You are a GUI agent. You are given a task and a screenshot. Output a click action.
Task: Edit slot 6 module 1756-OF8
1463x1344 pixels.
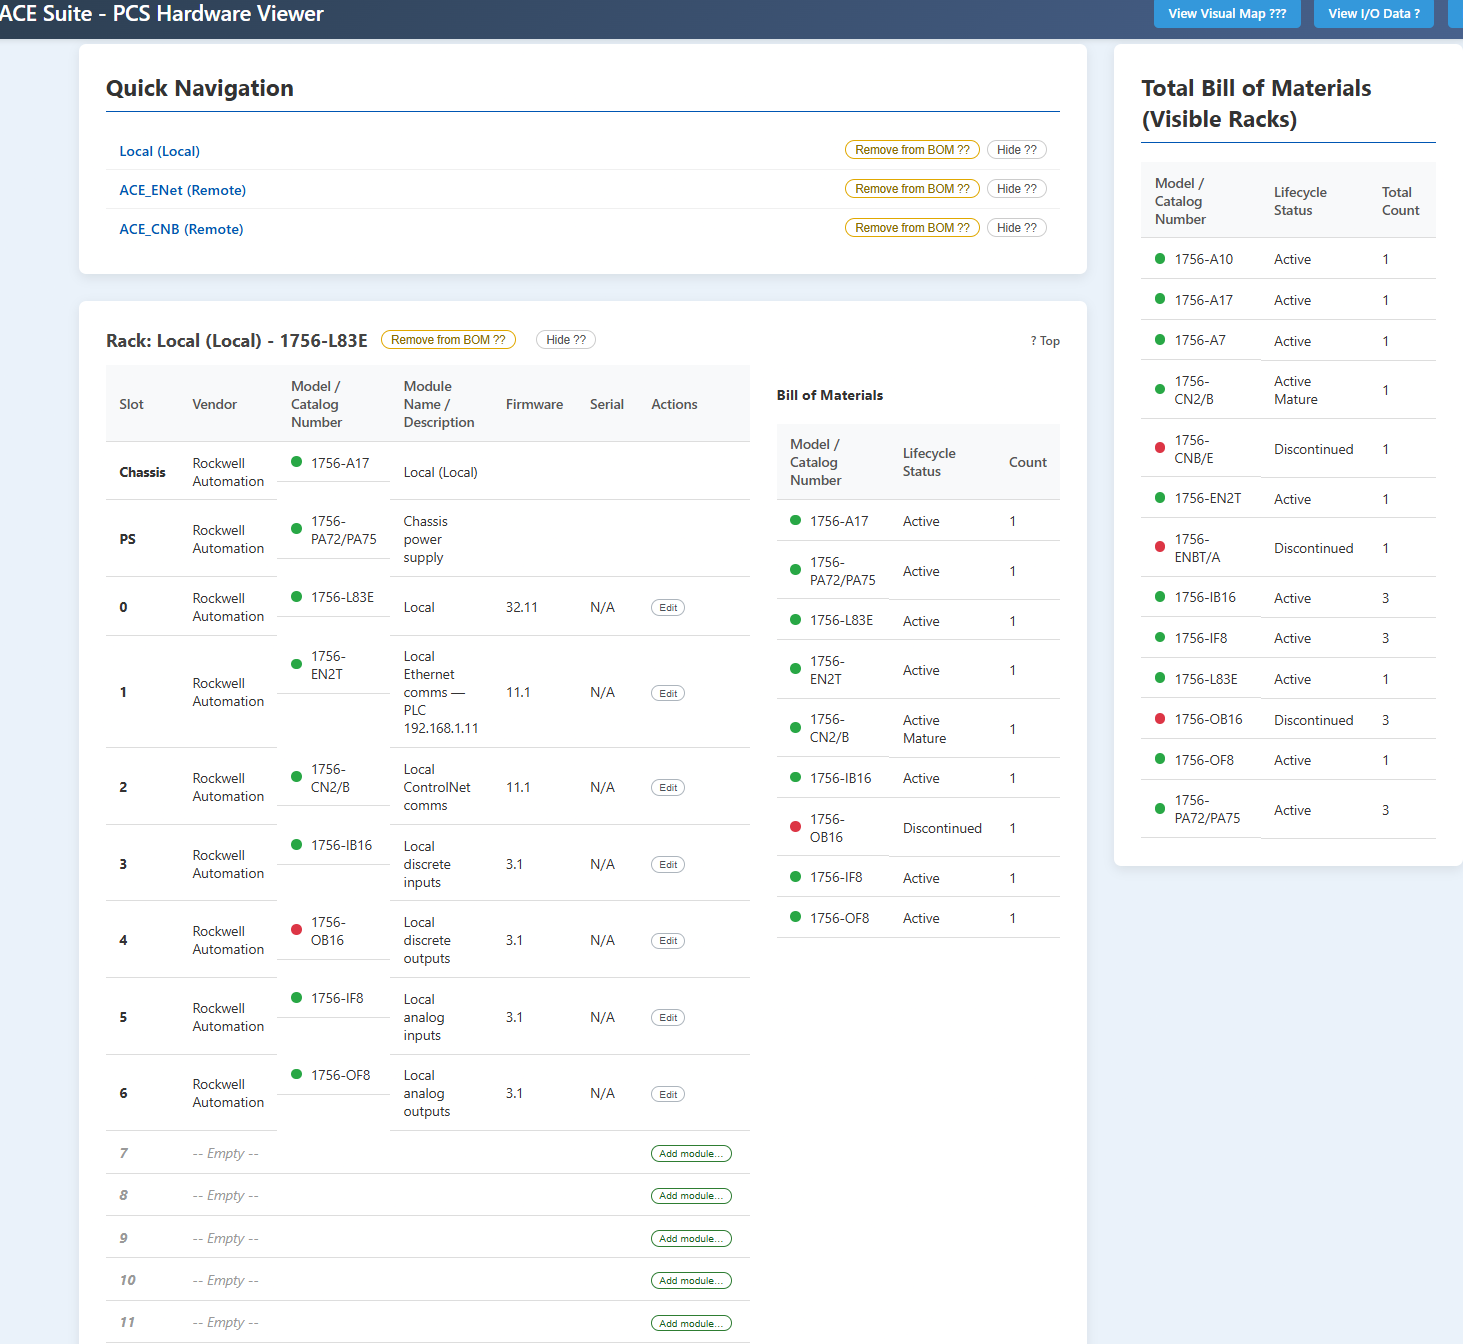[x=668, y=1094]
